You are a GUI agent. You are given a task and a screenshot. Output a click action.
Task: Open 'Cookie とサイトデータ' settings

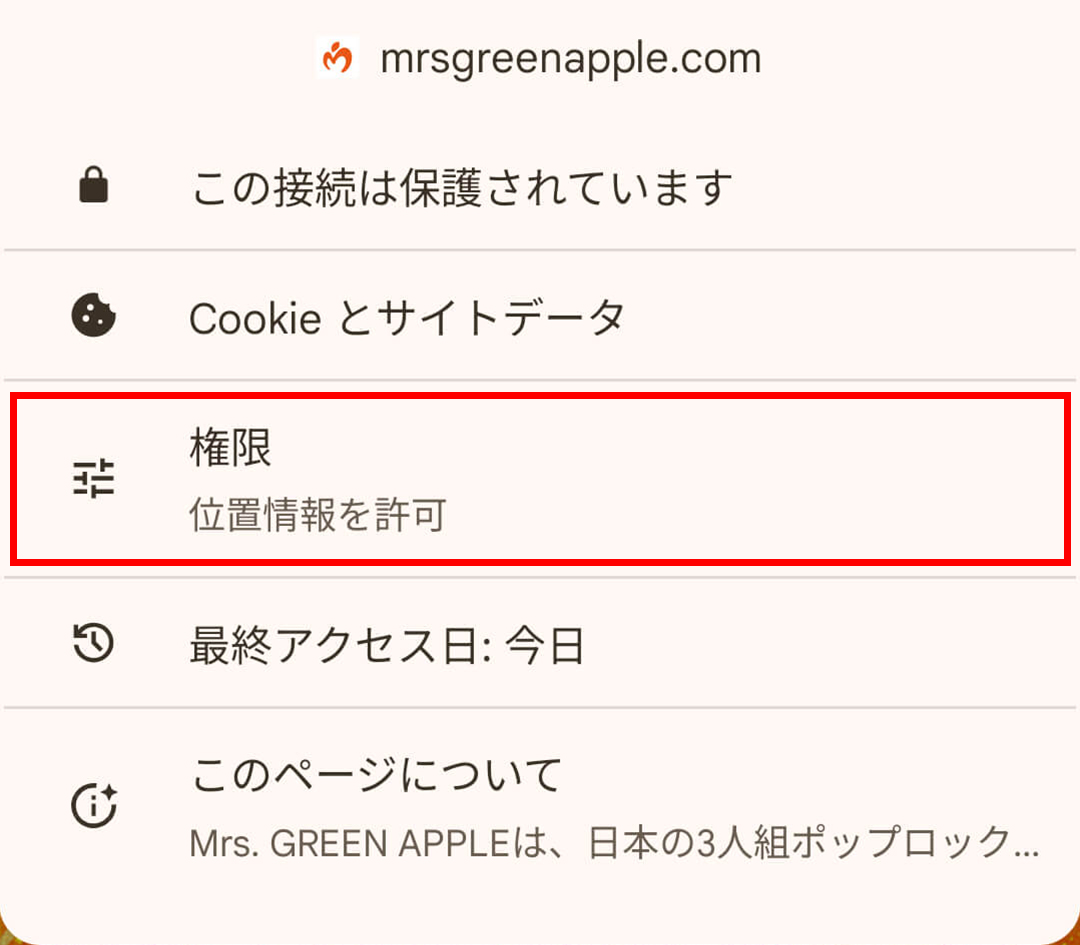pos(407,319)
